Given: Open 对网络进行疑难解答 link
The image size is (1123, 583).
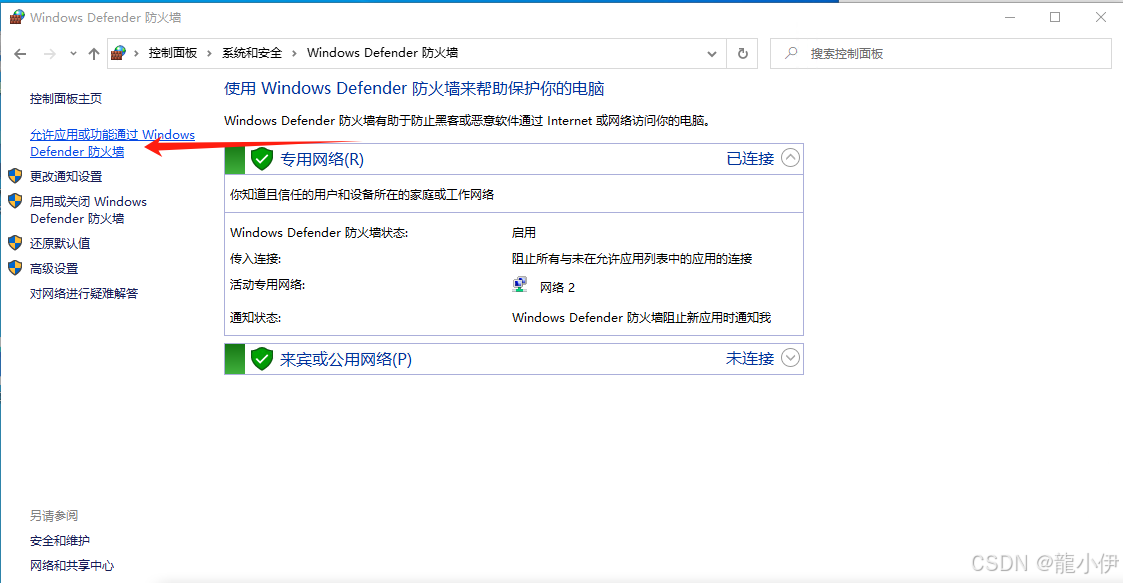Looking at the screenshot, I should click(84, 294).
